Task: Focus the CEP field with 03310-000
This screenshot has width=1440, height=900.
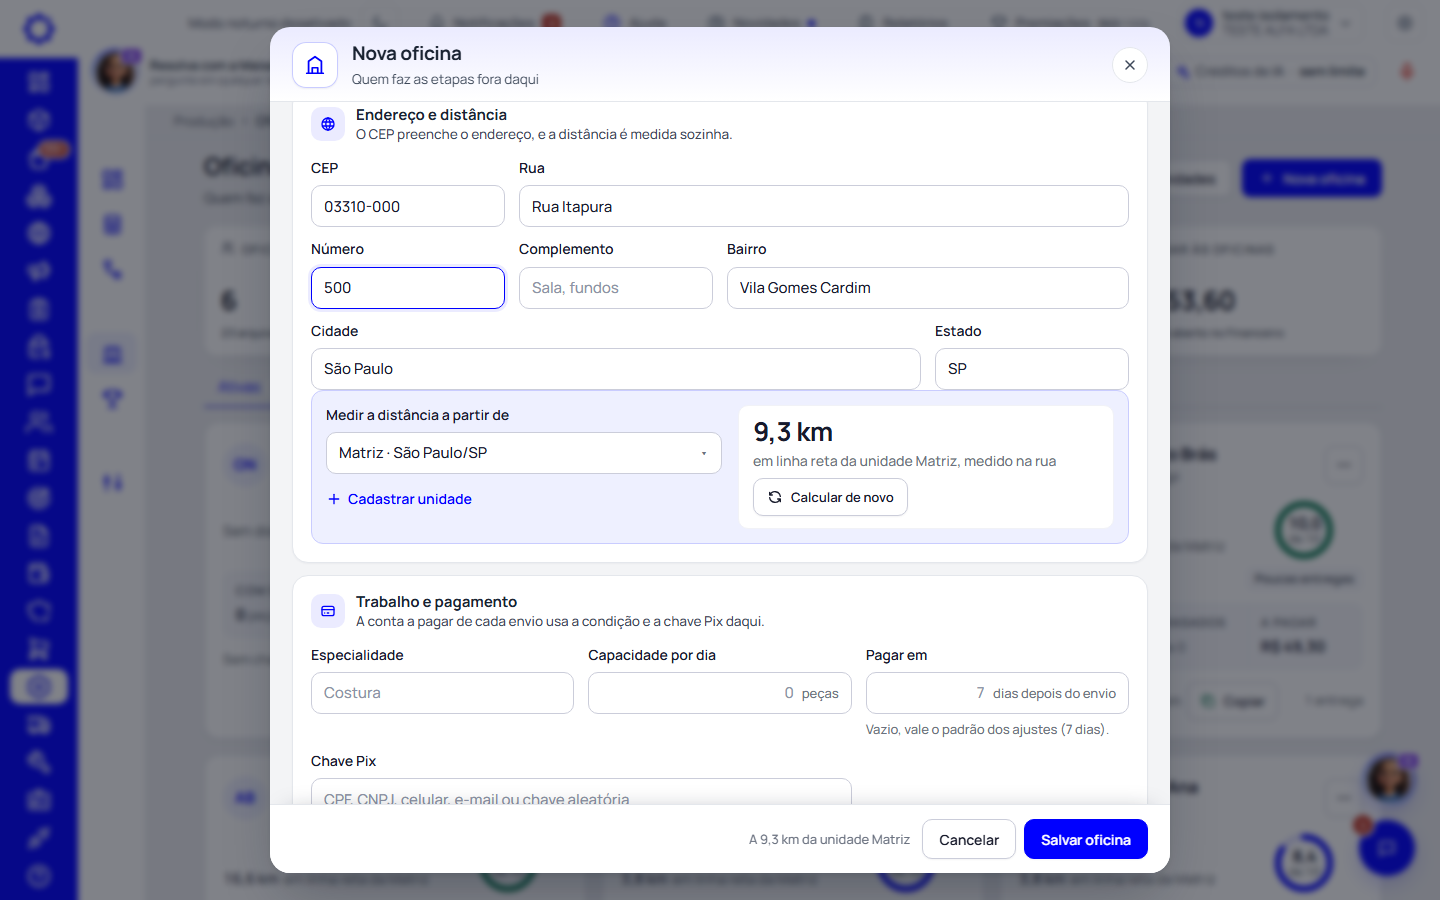Action: pyautogui.click(x=408, y=206)
